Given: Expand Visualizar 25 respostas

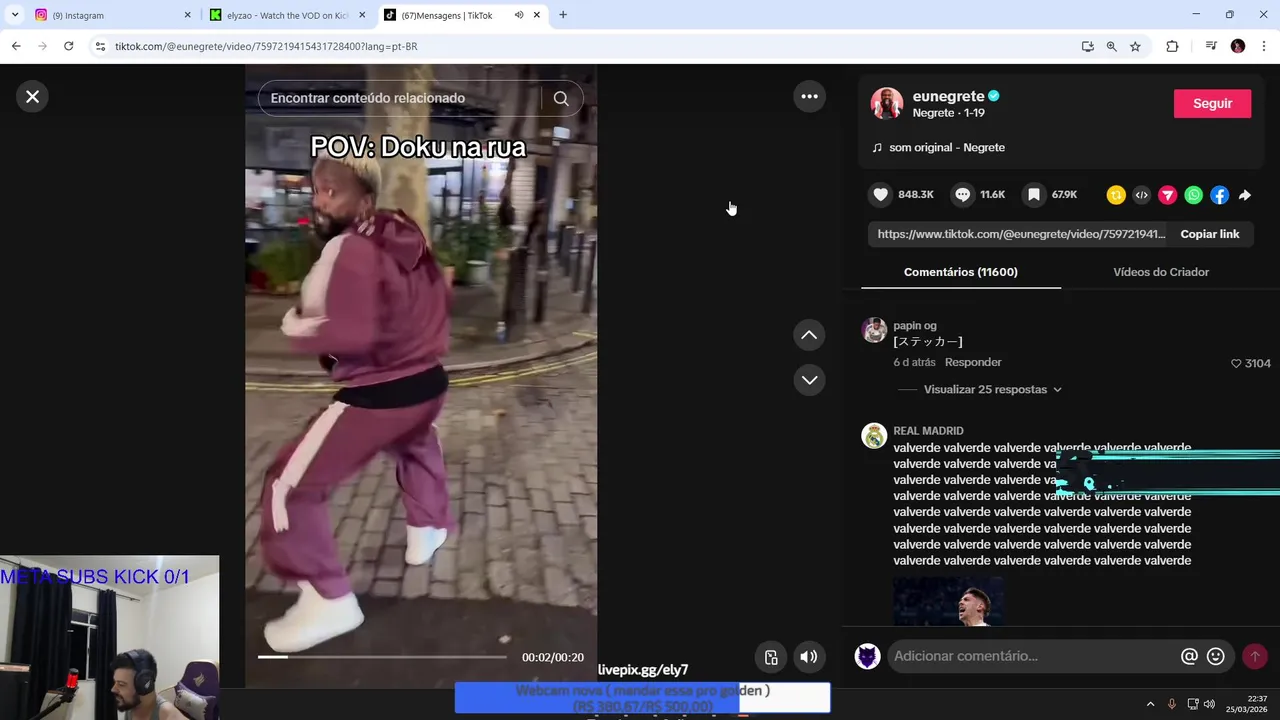Looking at the screenshot, I should pyautogui.click(x=992, y=389).
